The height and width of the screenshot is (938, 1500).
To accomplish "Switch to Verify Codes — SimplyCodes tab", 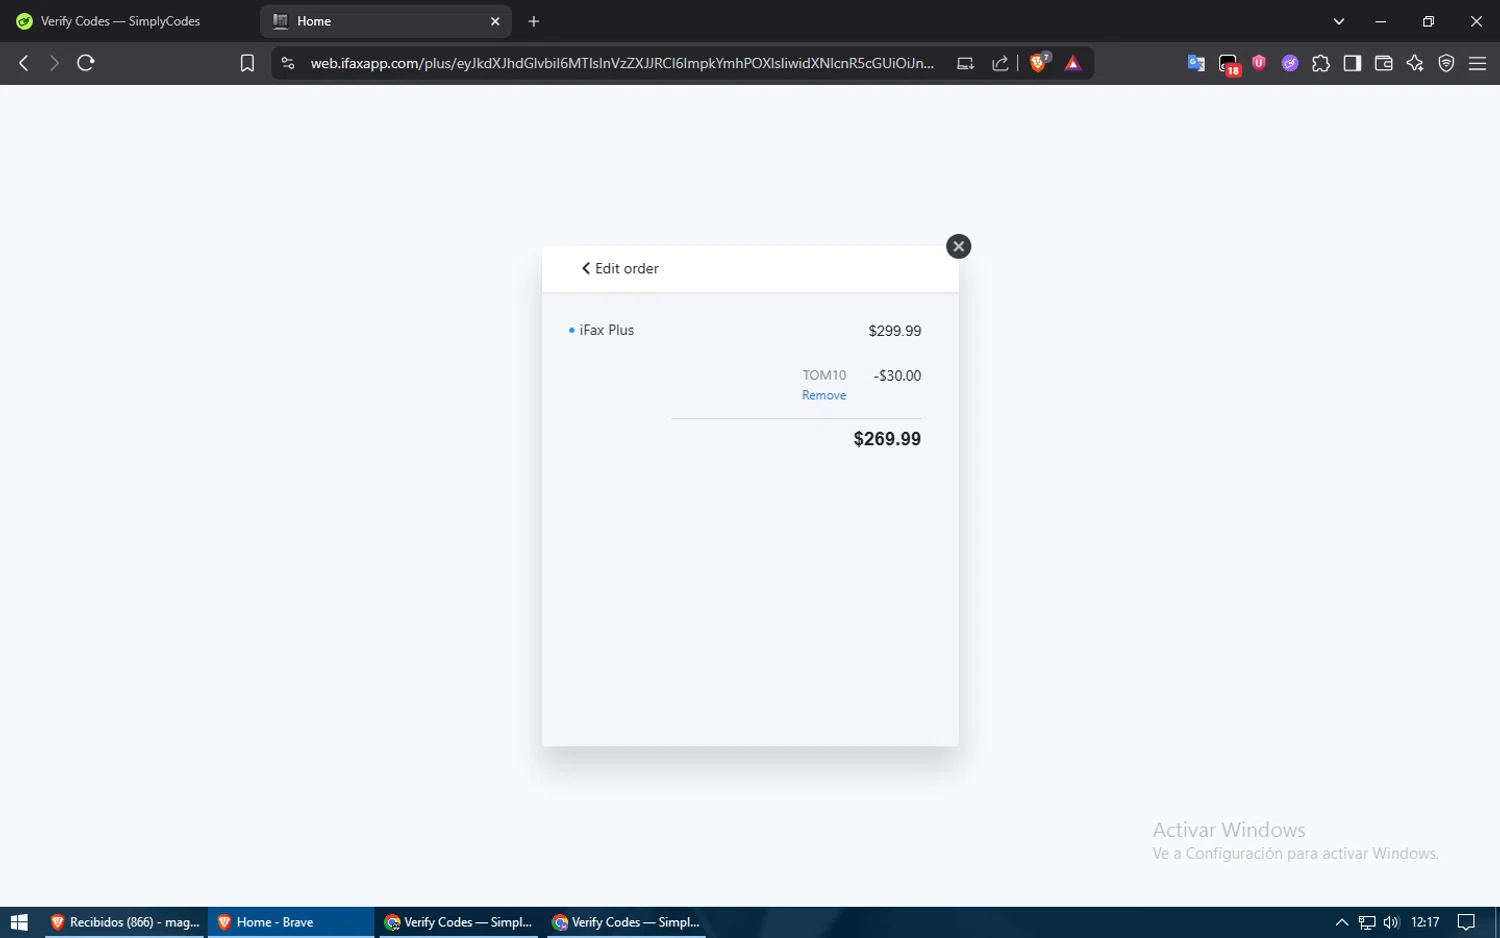I will tap(120, 21).
